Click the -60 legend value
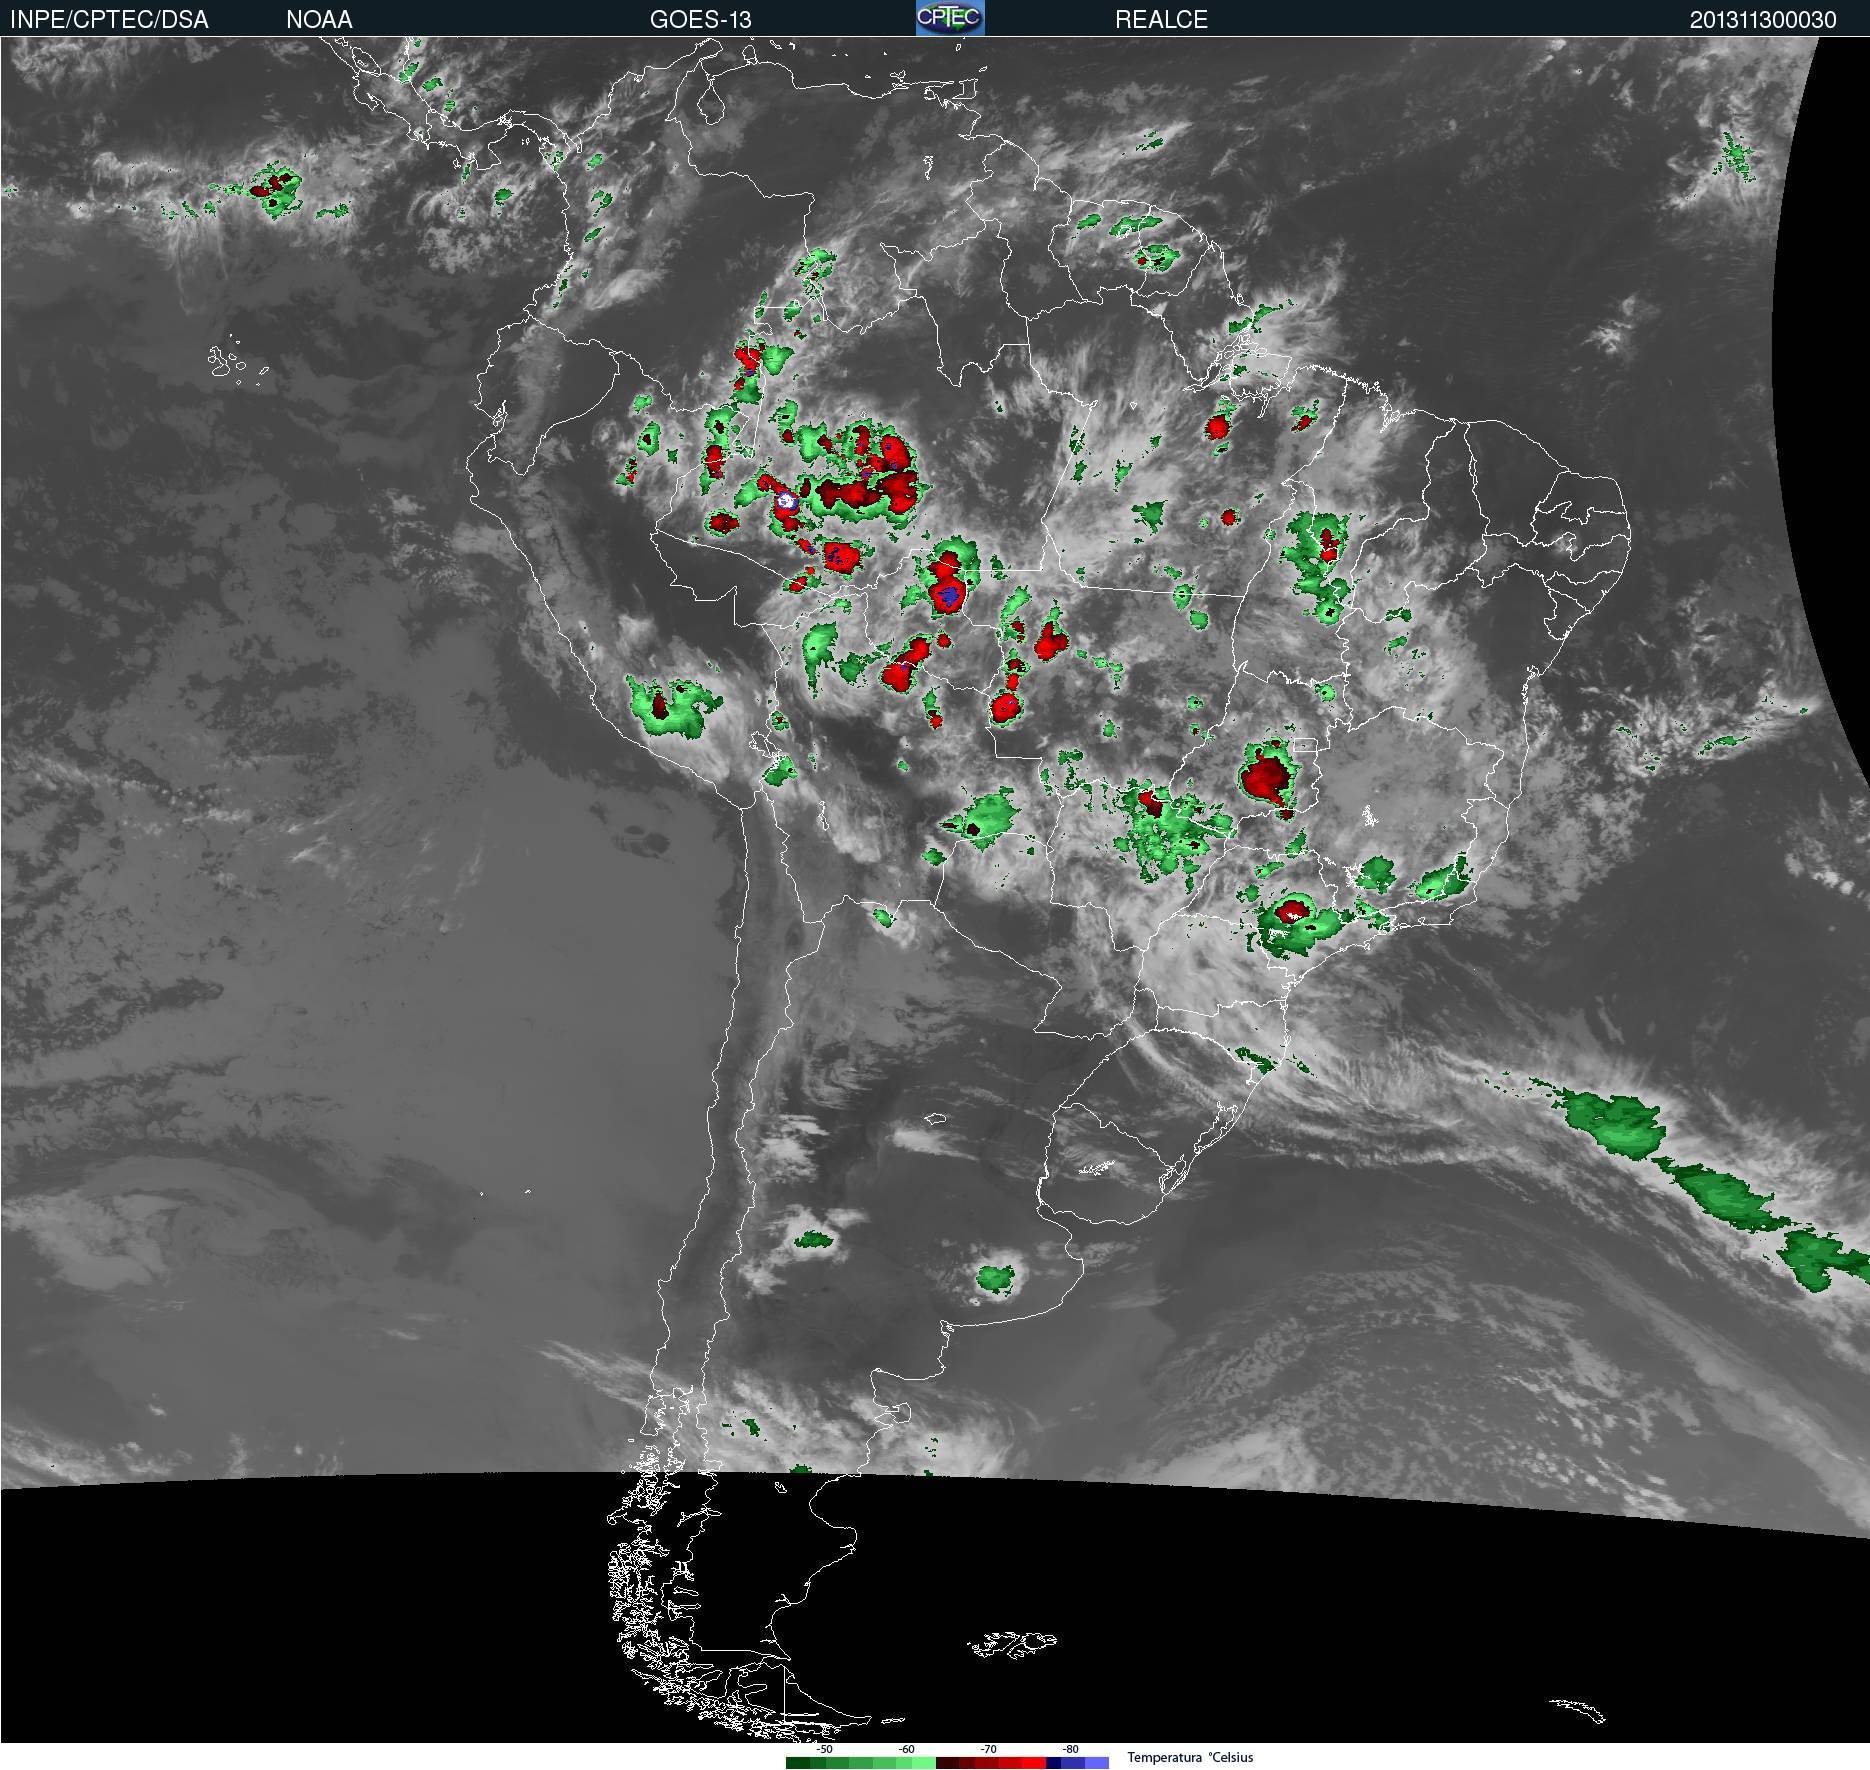The width and height of the screenshot is (1870, 1770). [x=906, y=1749]
